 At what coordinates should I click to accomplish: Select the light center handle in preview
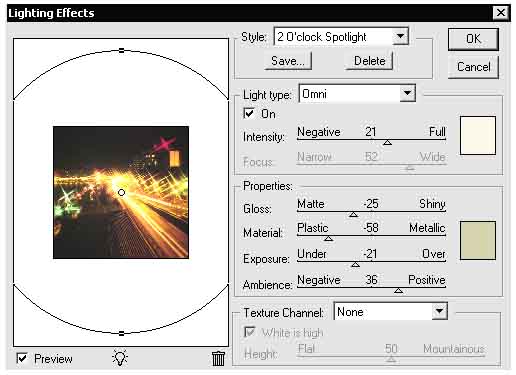click(121, 192)
